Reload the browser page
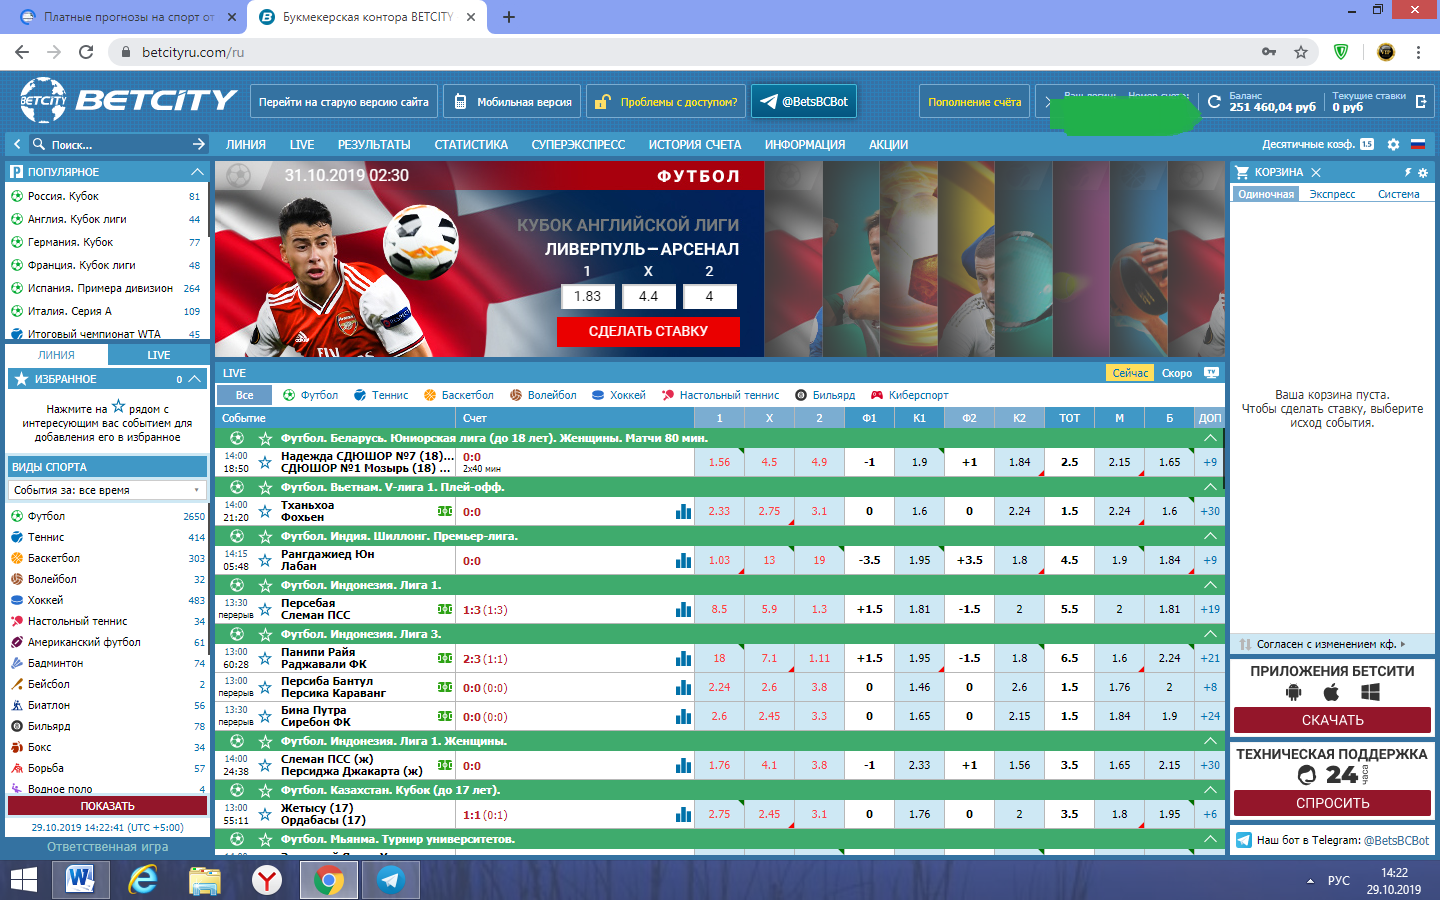Viewport: 1440px width, 900px height. pos(86,52)
